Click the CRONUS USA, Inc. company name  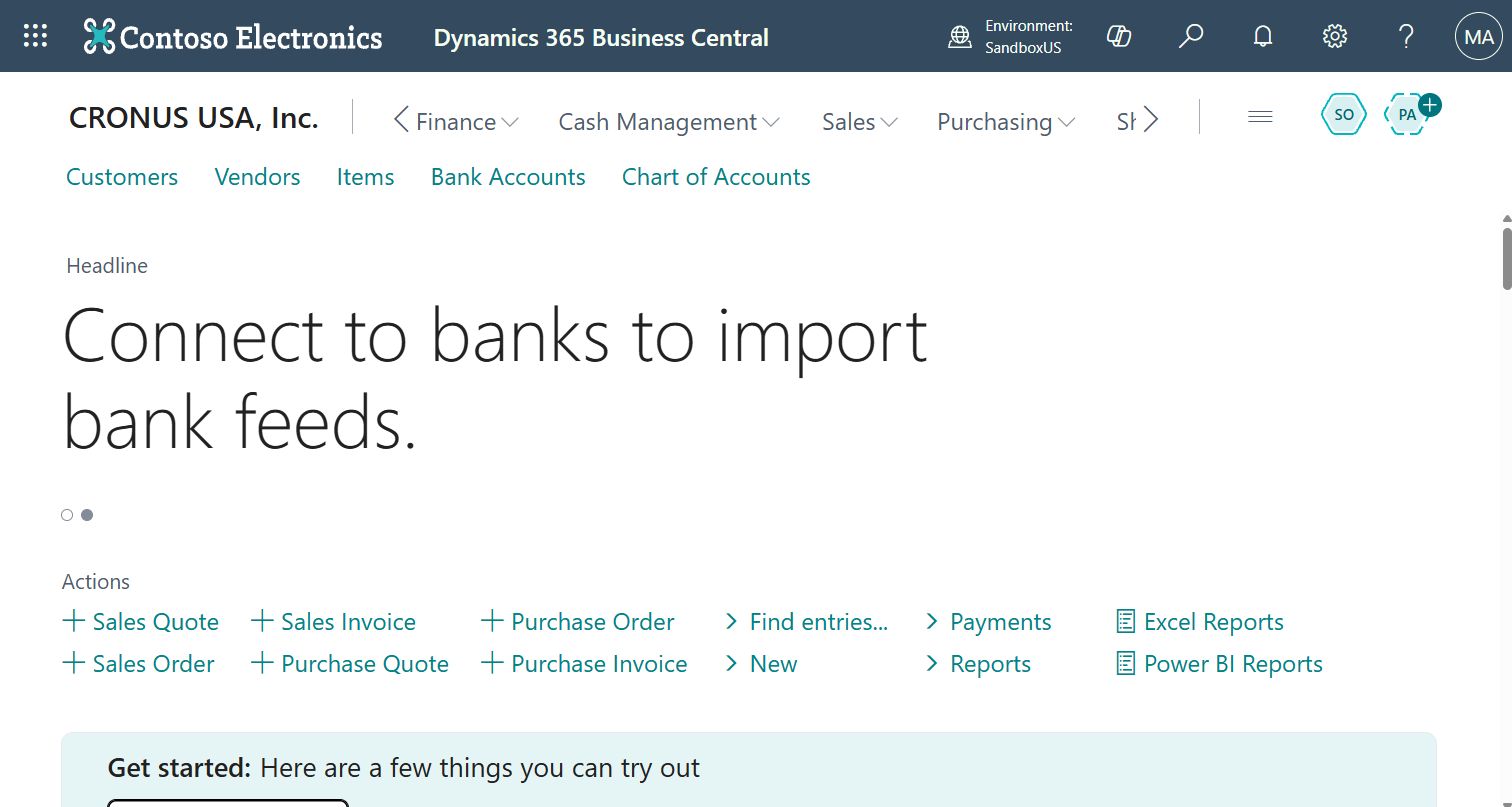194,118
